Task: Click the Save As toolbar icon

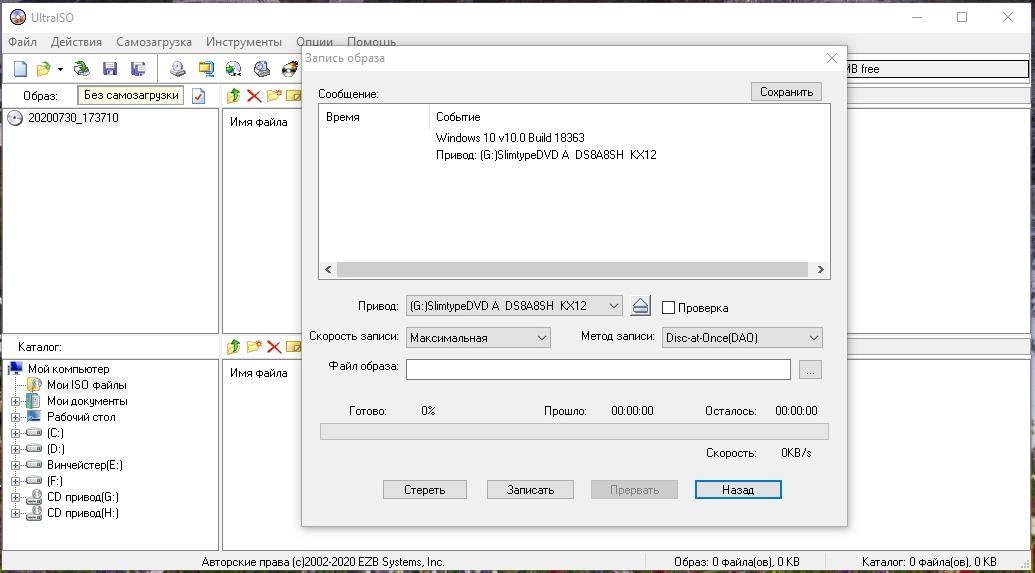Action: [138, 69]
